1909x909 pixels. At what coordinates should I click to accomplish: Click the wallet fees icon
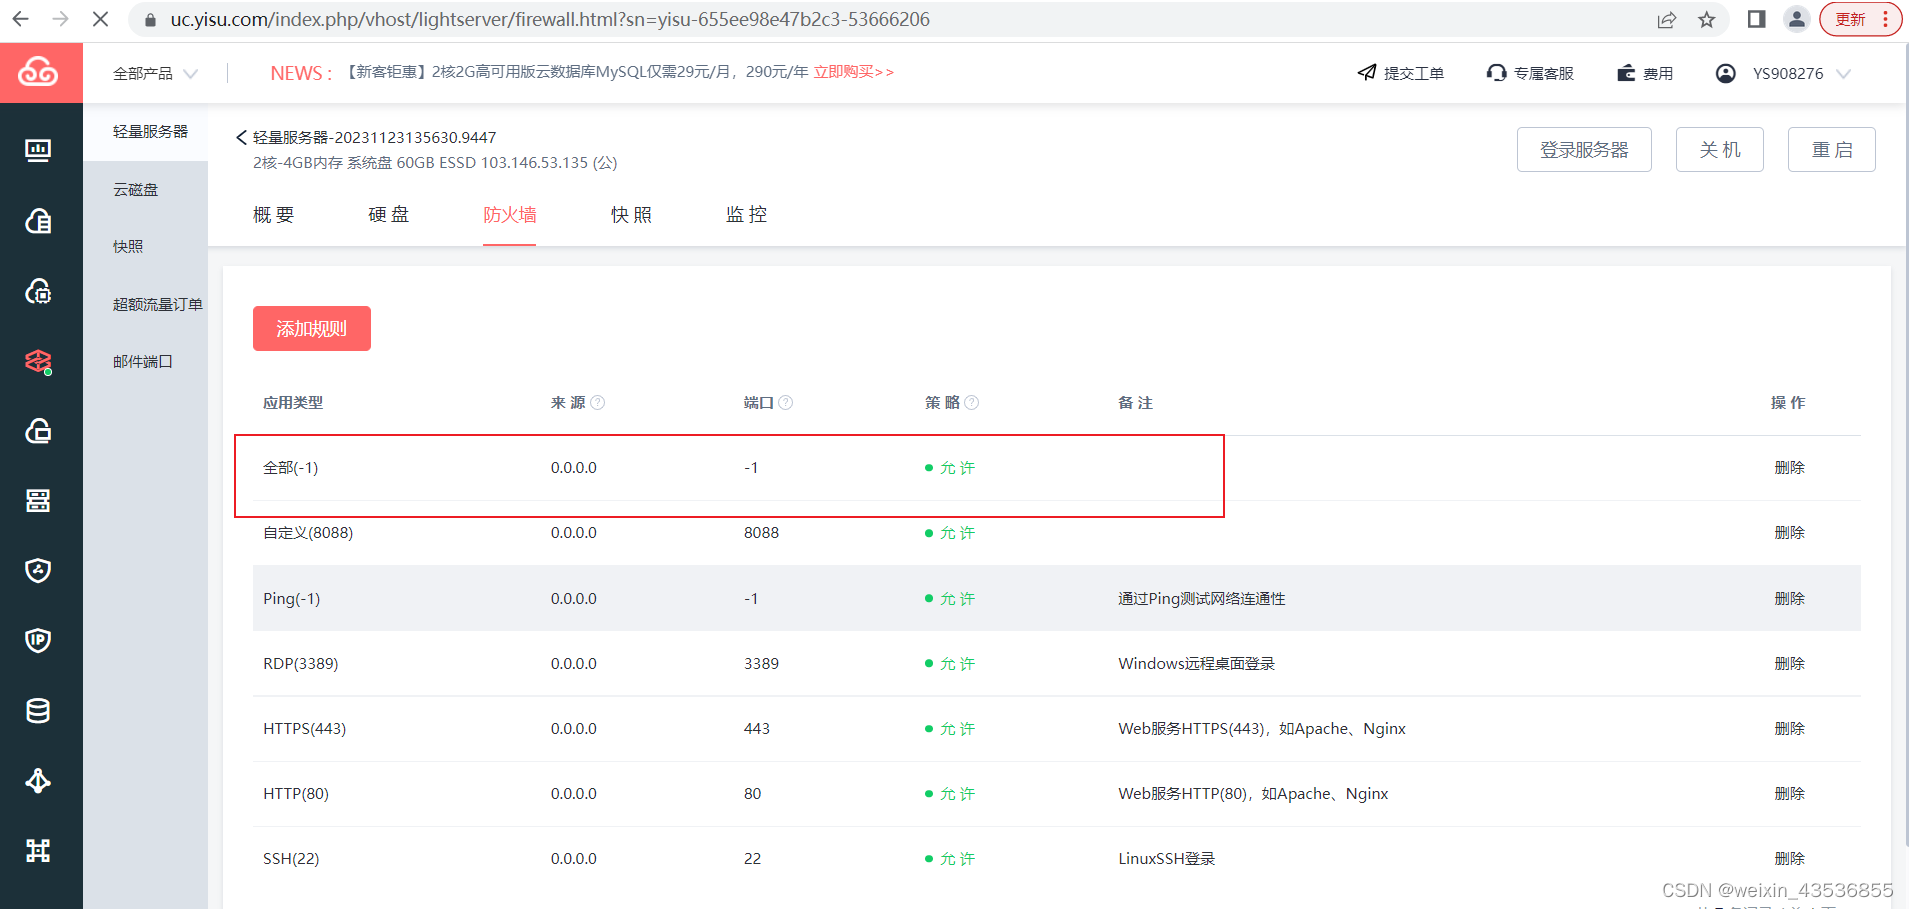(x=1626, y=72)
